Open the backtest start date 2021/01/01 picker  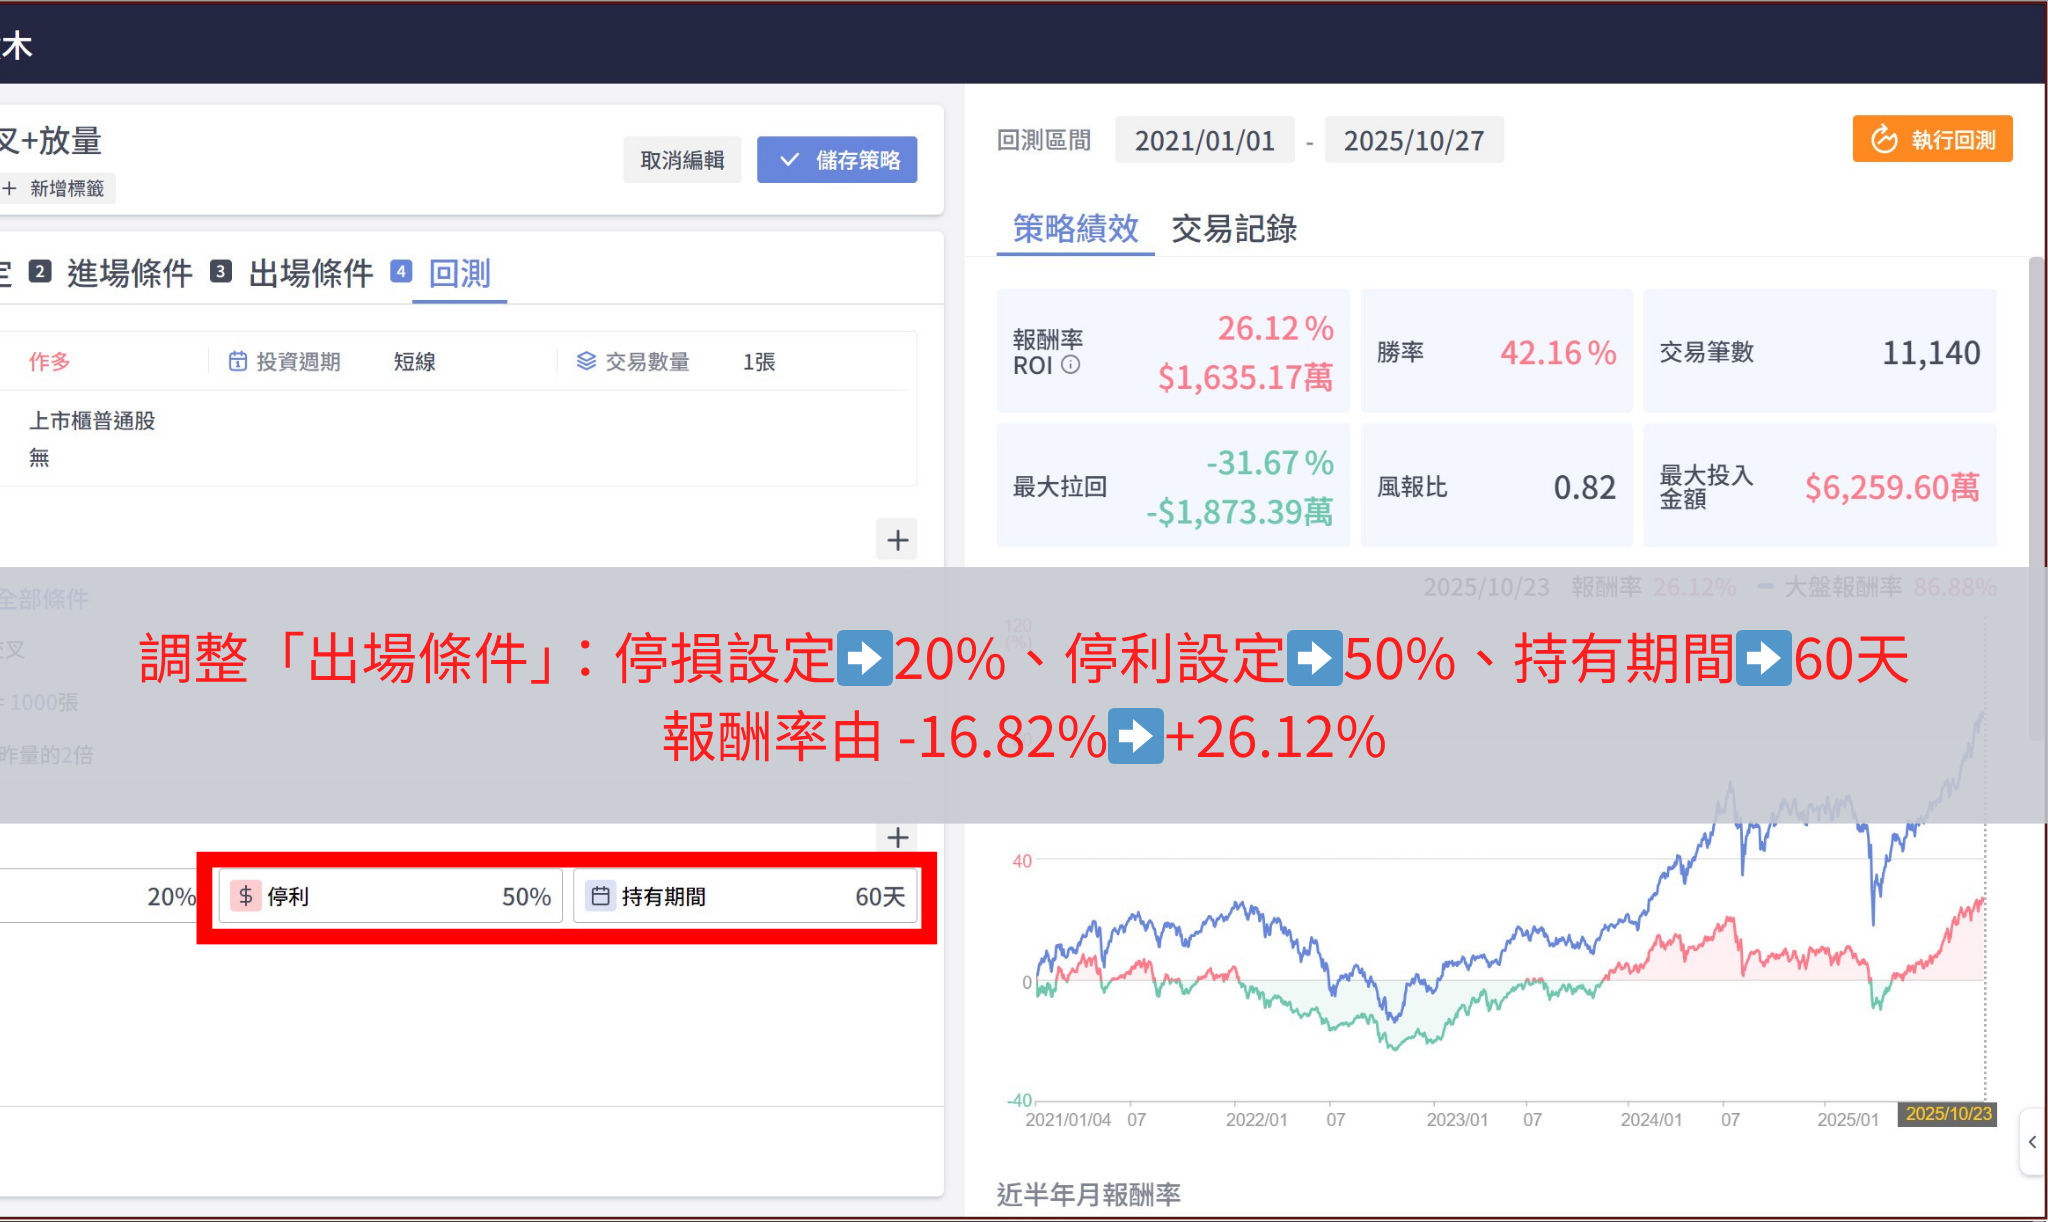(x=1204, y=139)
